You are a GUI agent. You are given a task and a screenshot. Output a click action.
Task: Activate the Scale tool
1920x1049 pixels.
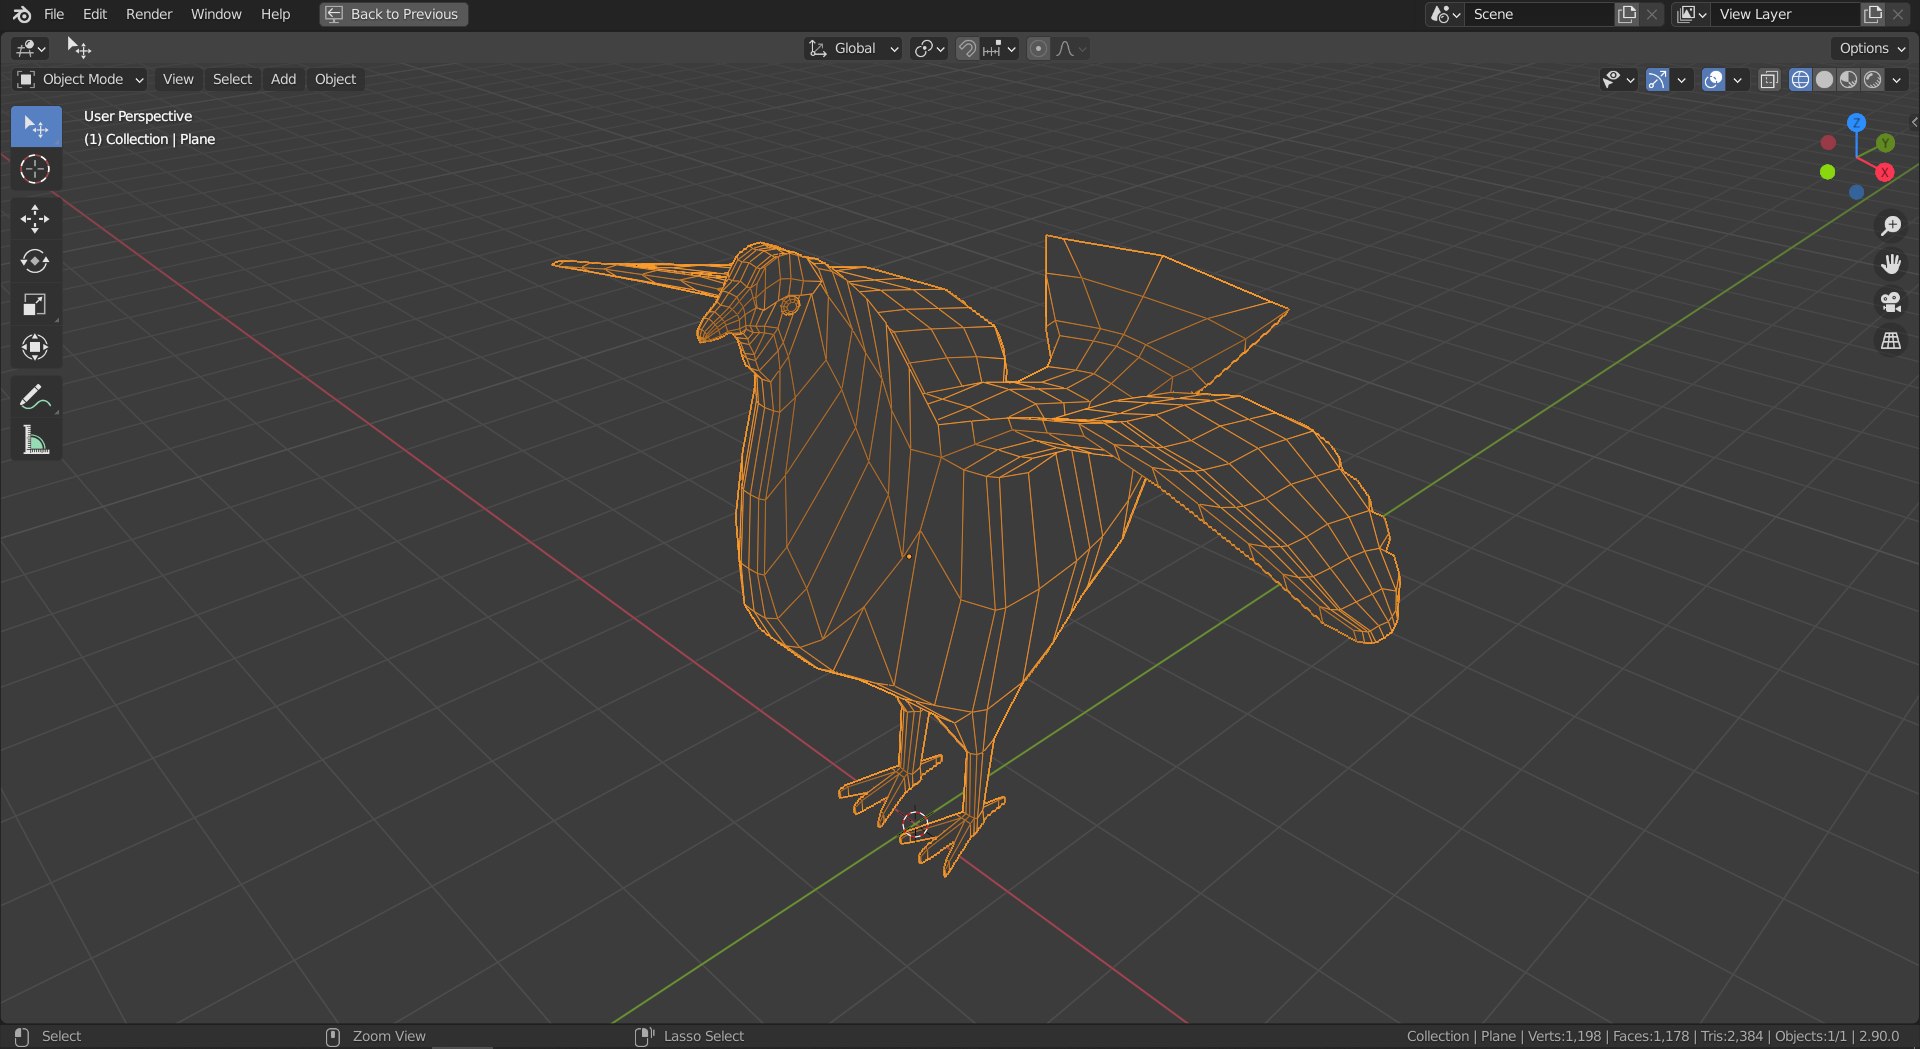pyautogui.click(x=36, y=305)
